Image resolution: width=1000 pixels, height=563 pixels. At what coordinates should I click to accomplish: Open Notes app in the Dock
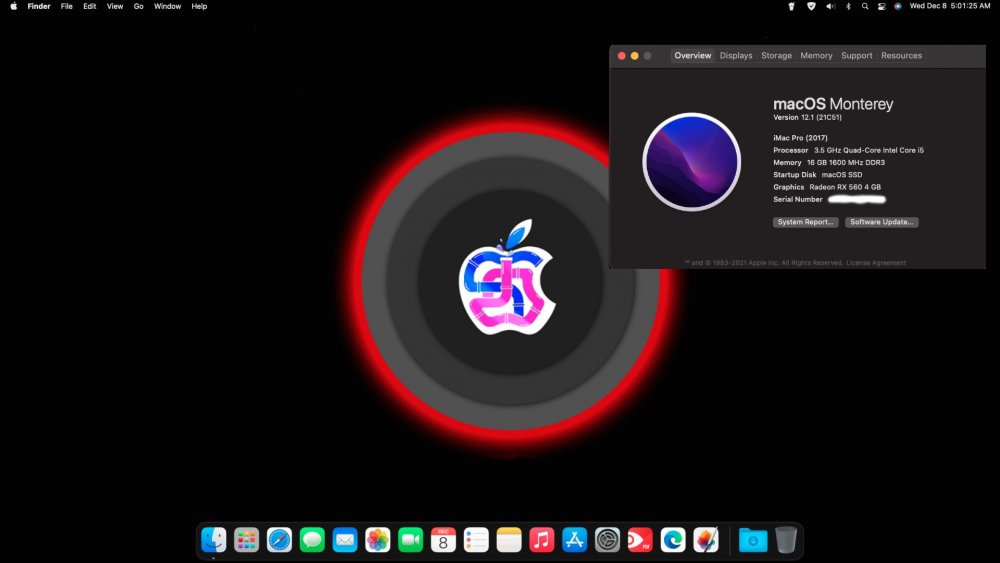click(509, 540)
